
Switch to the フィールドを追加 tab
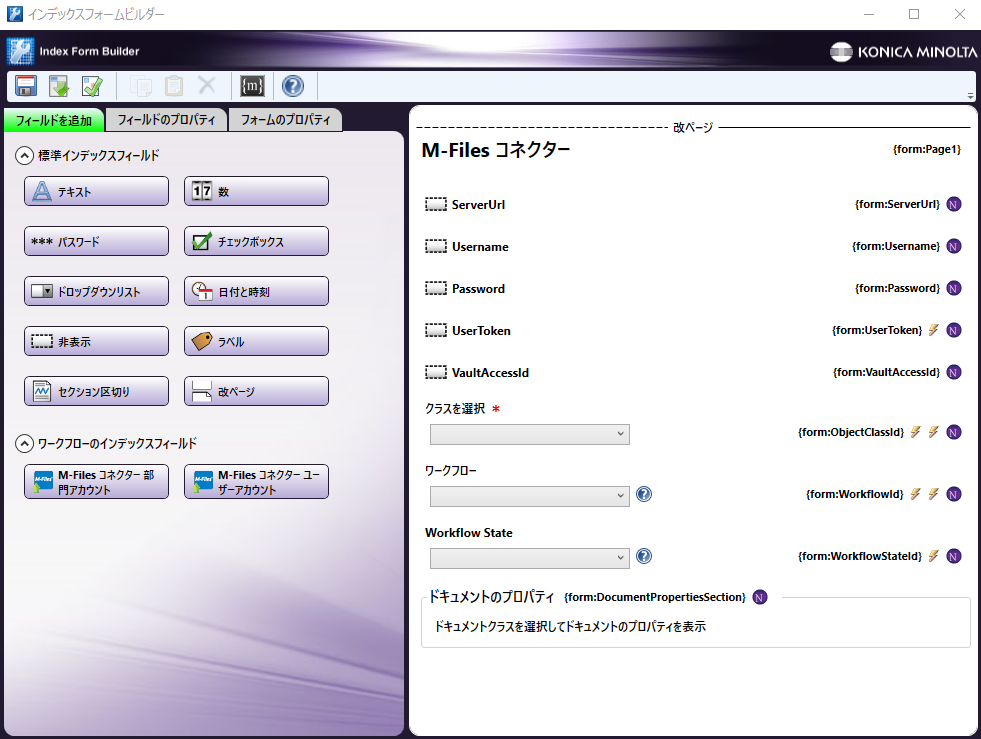pos(54,120)
